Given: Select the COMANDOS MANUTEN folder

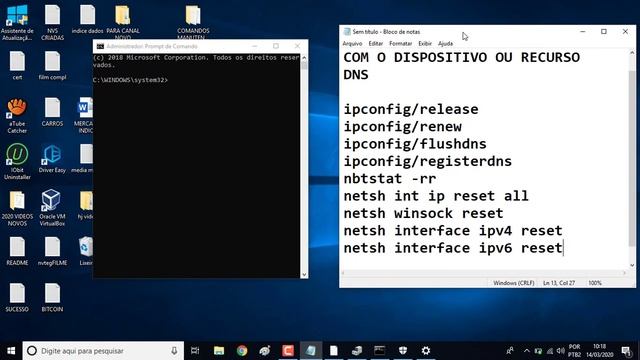Looking at the screenshot, I should pyautogui.click(x=193, y=22).
